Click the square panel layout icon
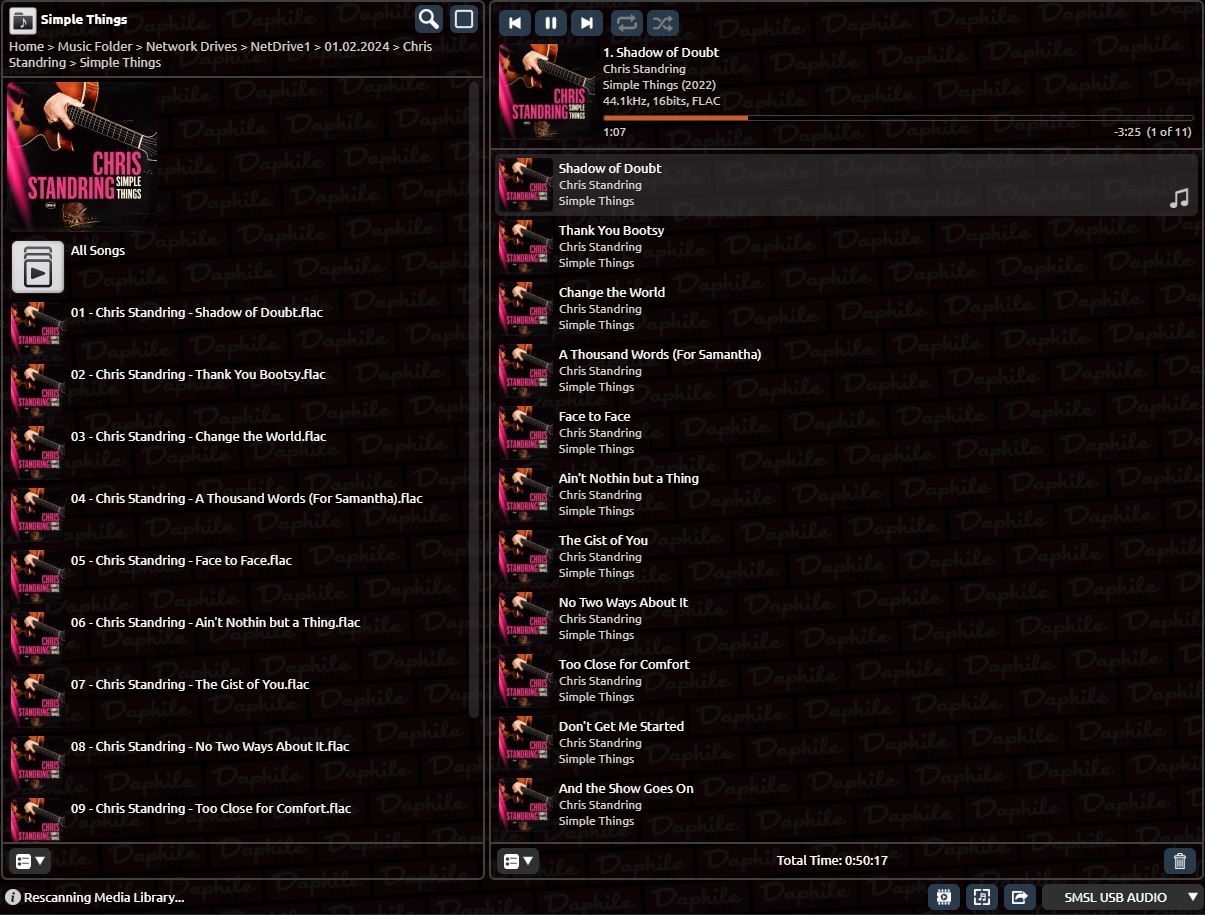The image size is (1205, 915). (463, 19)
